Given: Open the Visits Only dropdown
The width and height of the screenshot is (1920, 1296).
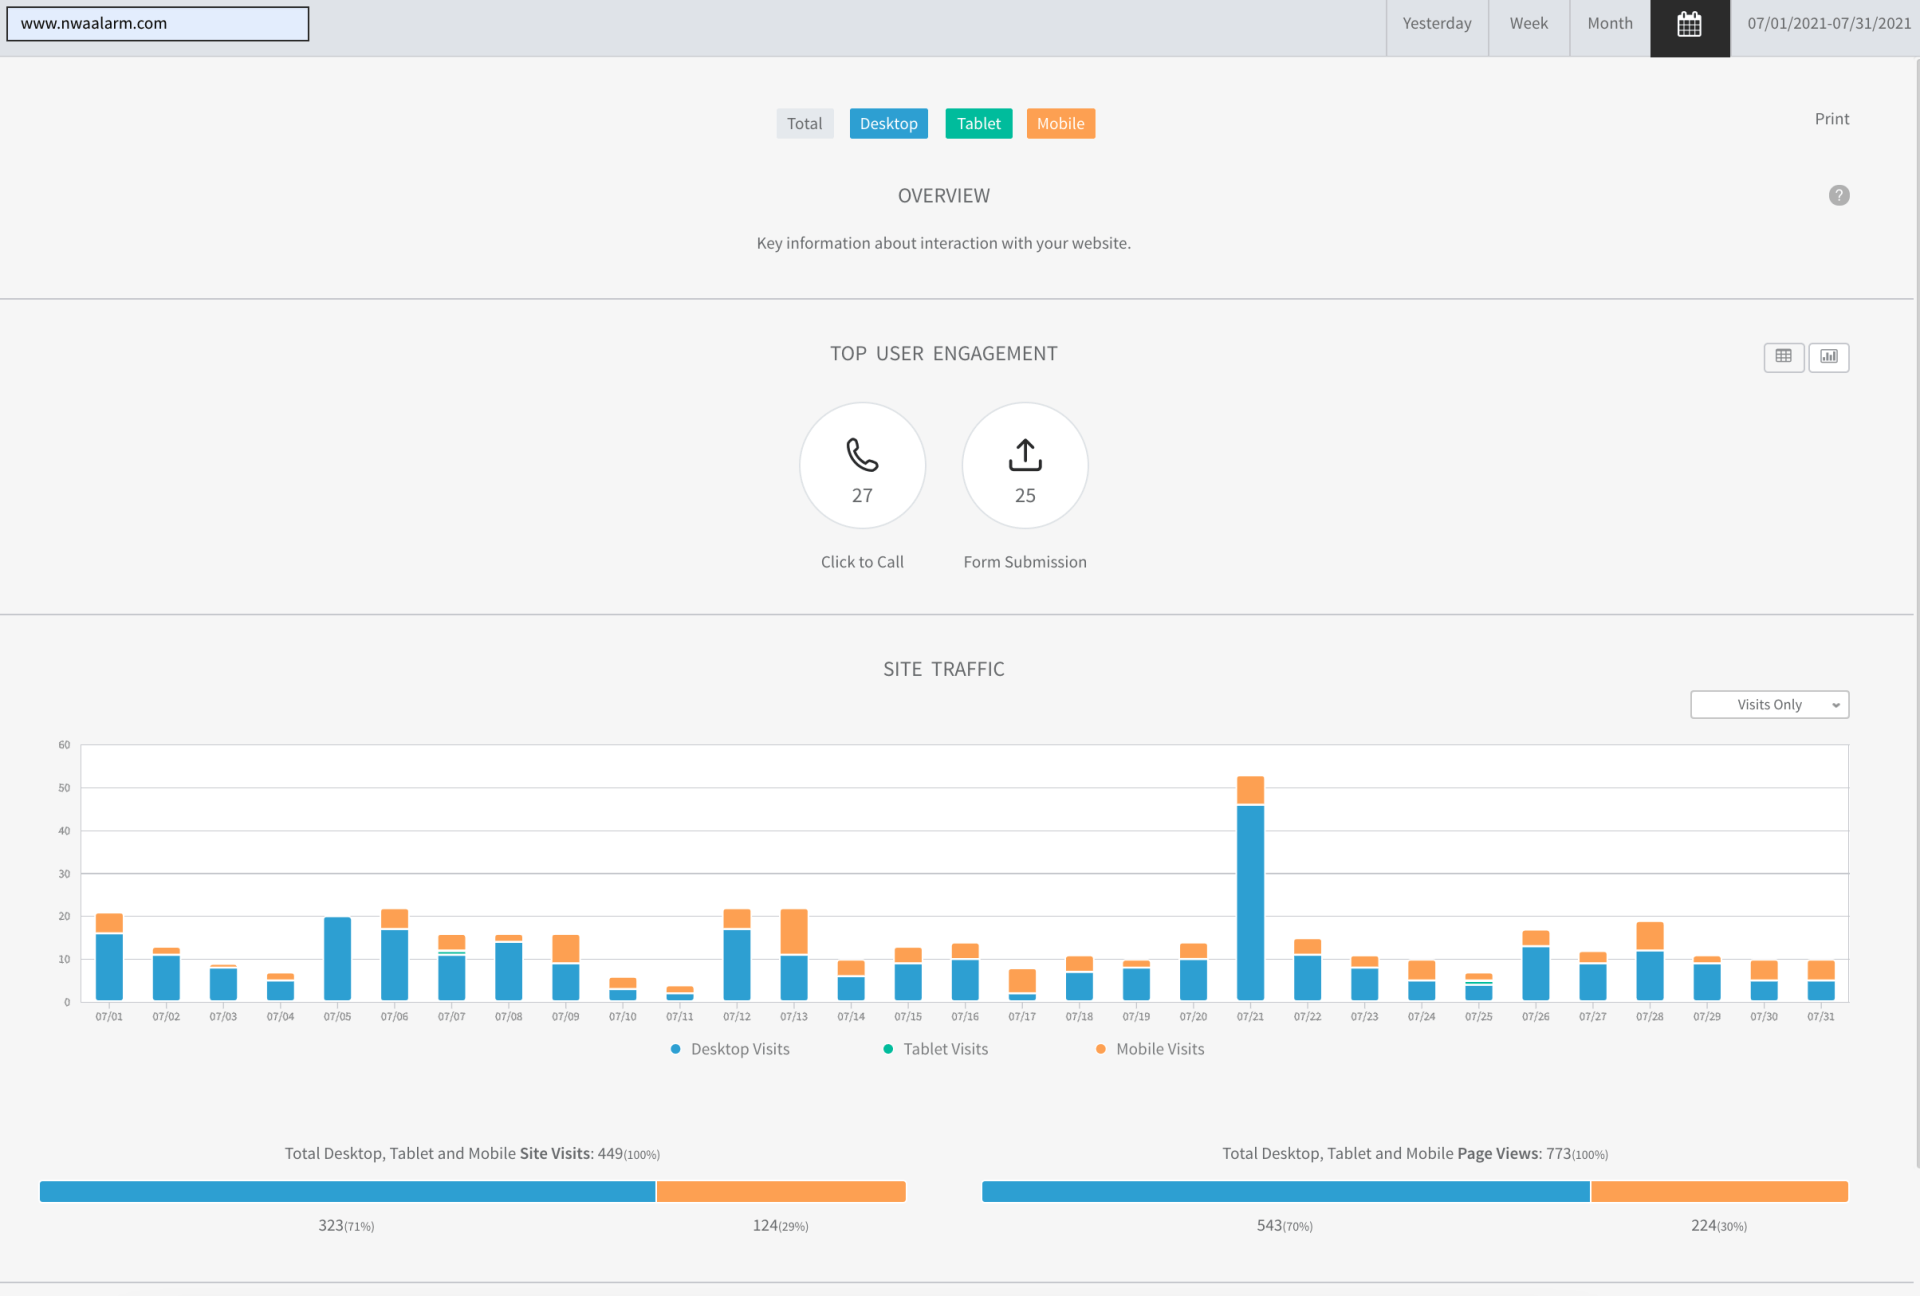Looking at the screenshot, I should click(x=1768, y=705).
